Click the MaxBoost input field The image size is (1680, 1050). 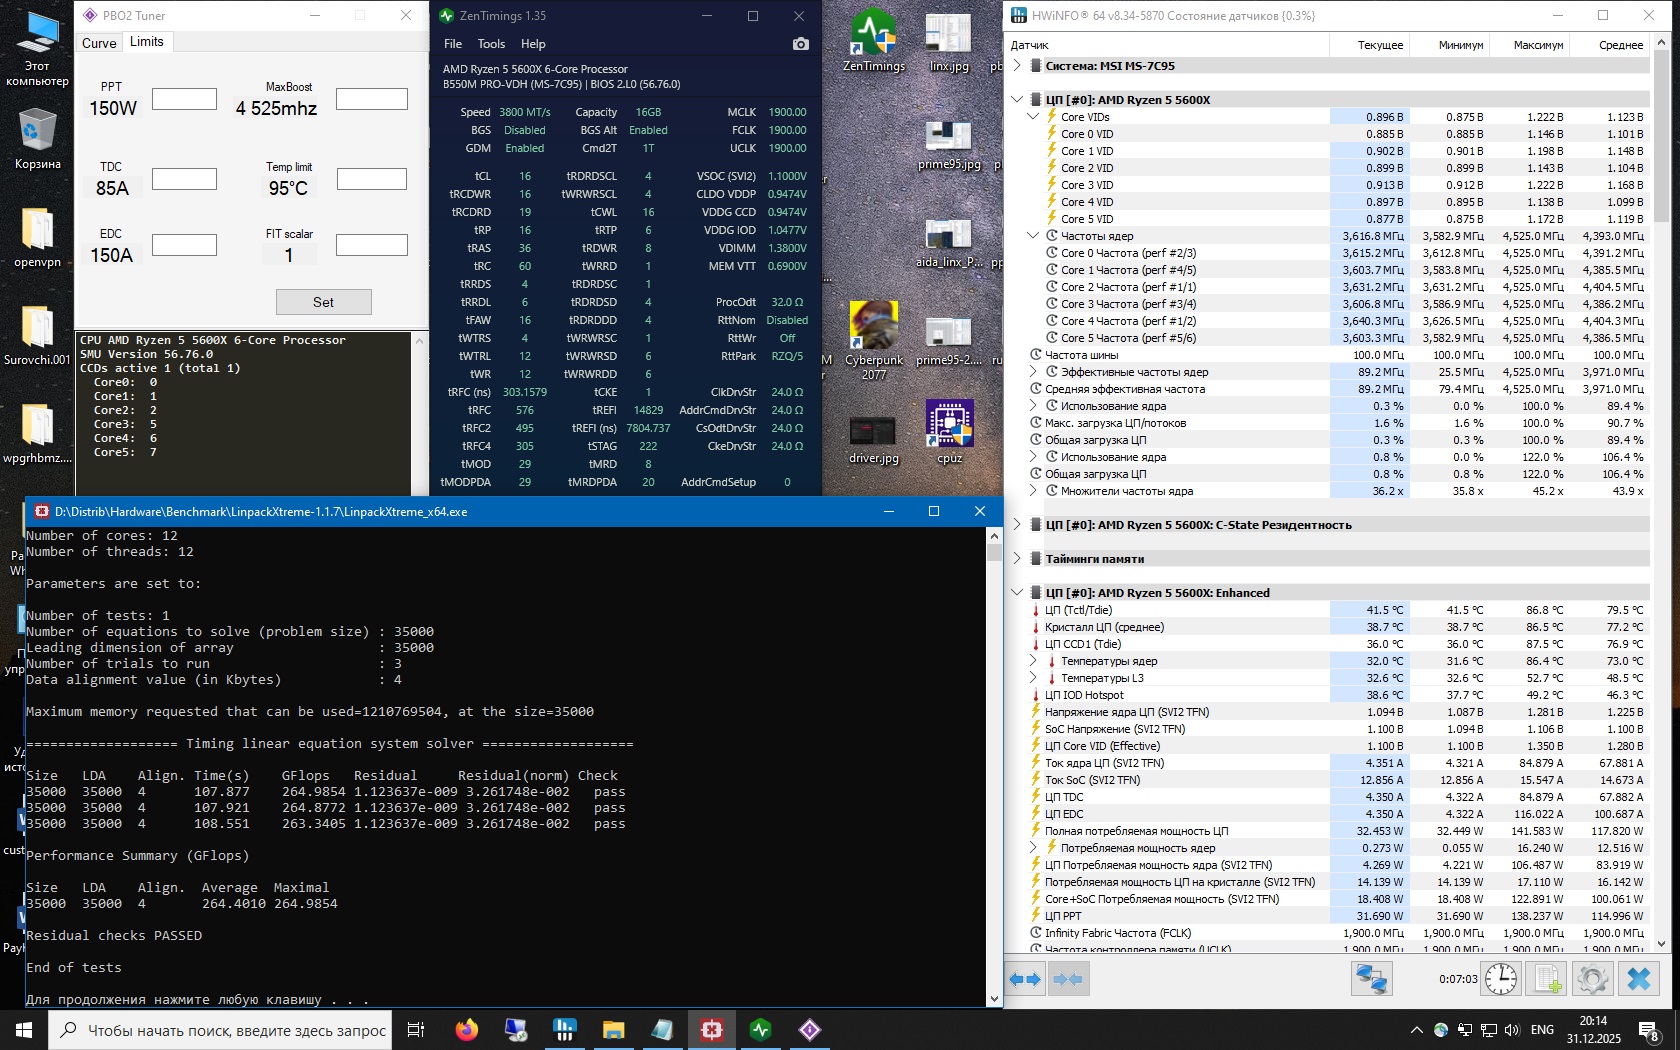[372, 99]
